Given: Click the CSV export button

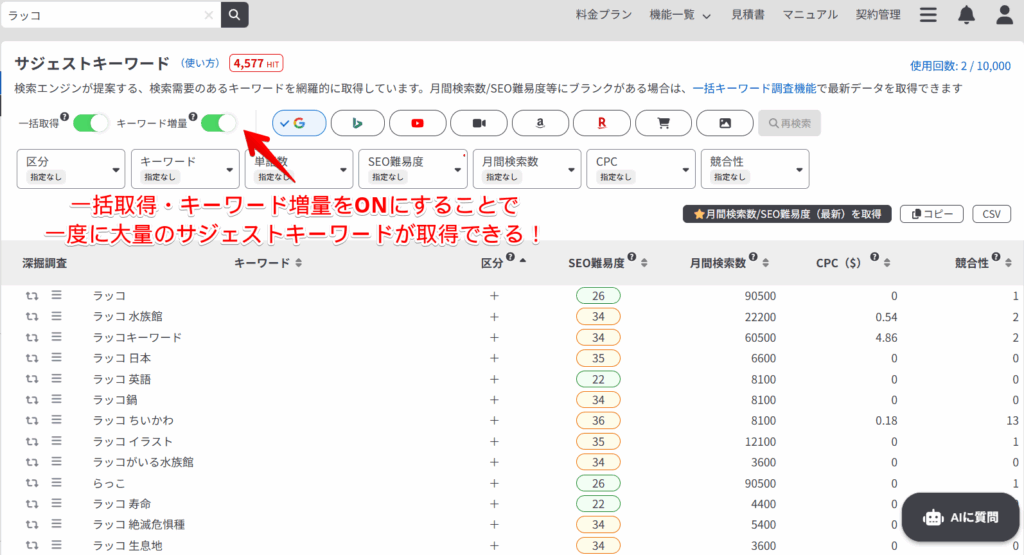Looking at the screenshot, I should tap(991, 214).
